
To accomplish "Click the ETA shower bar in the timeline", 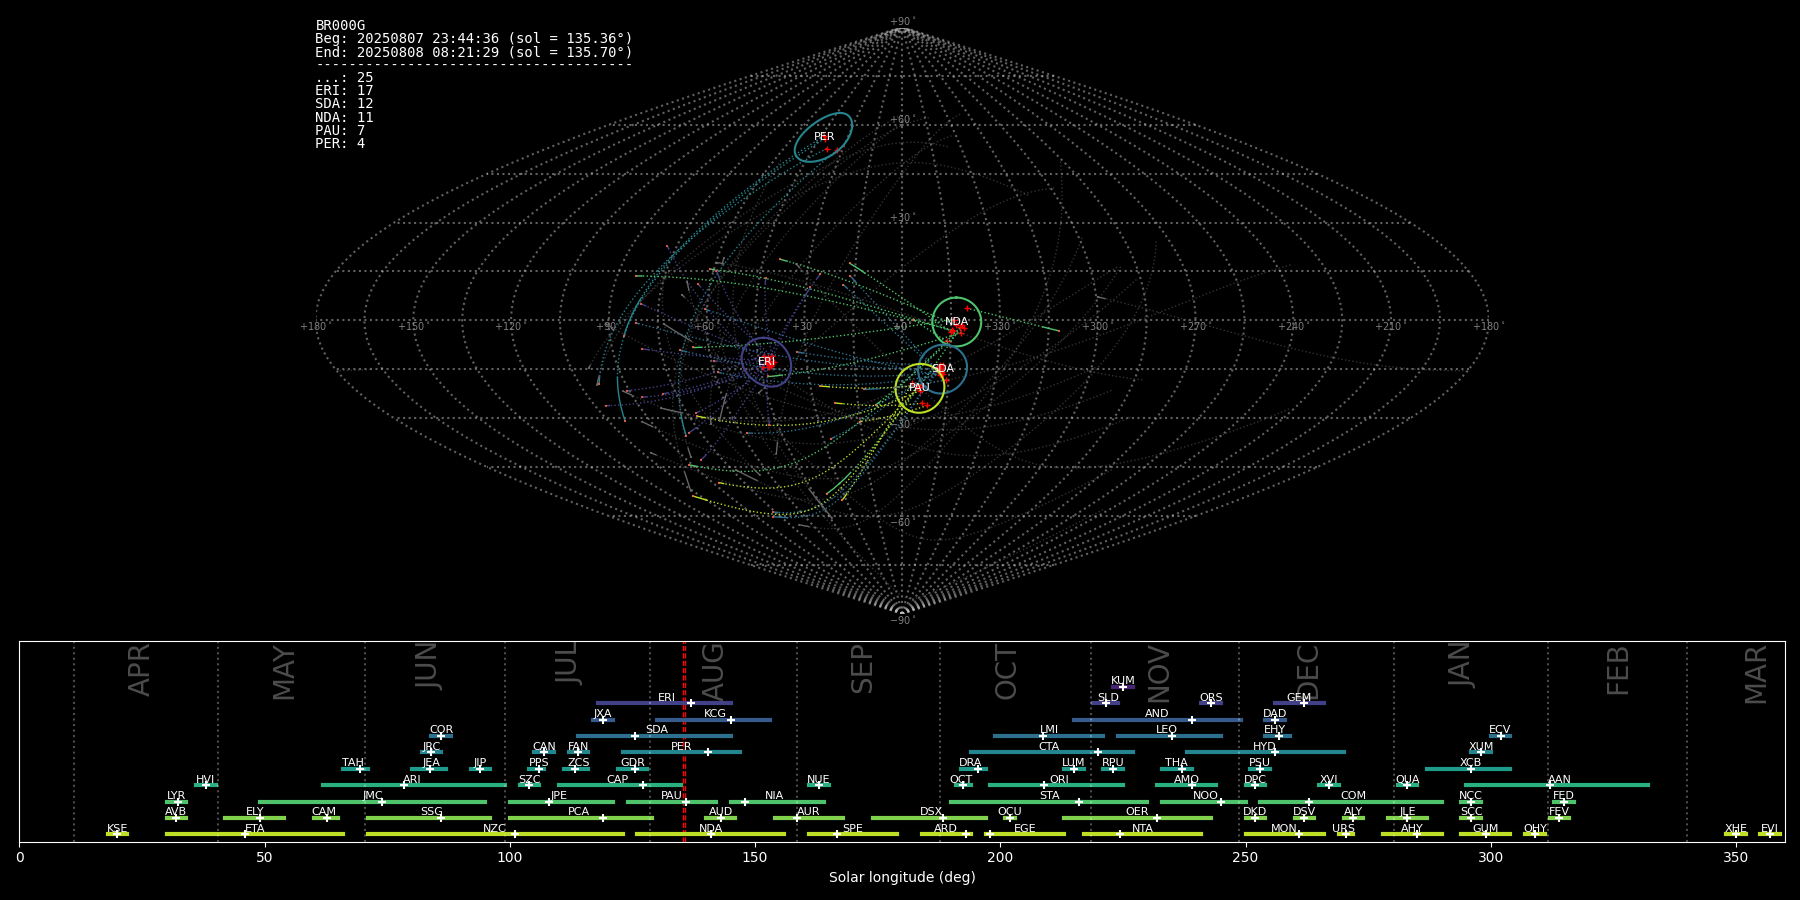I will tap(255, 834).
